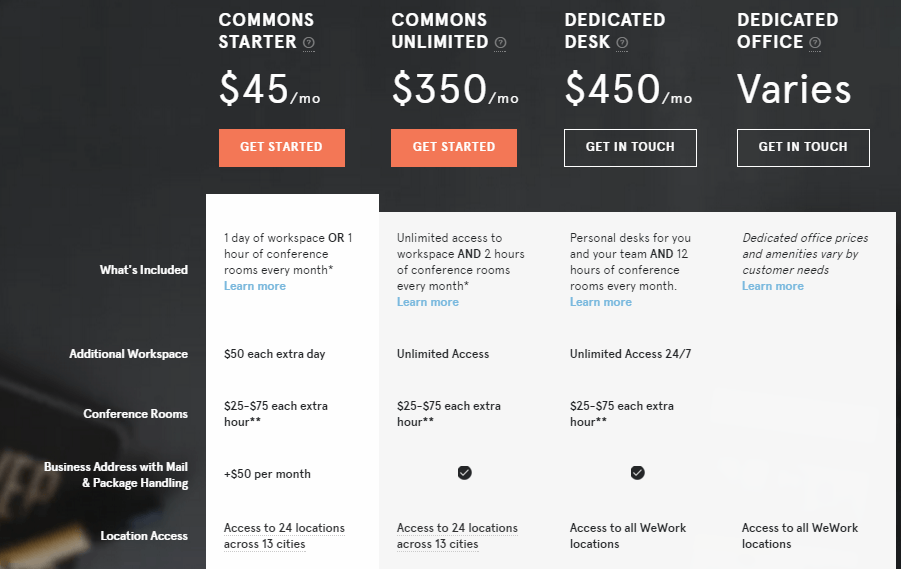Select the Dedicated Office plan heading

[787, 31]
